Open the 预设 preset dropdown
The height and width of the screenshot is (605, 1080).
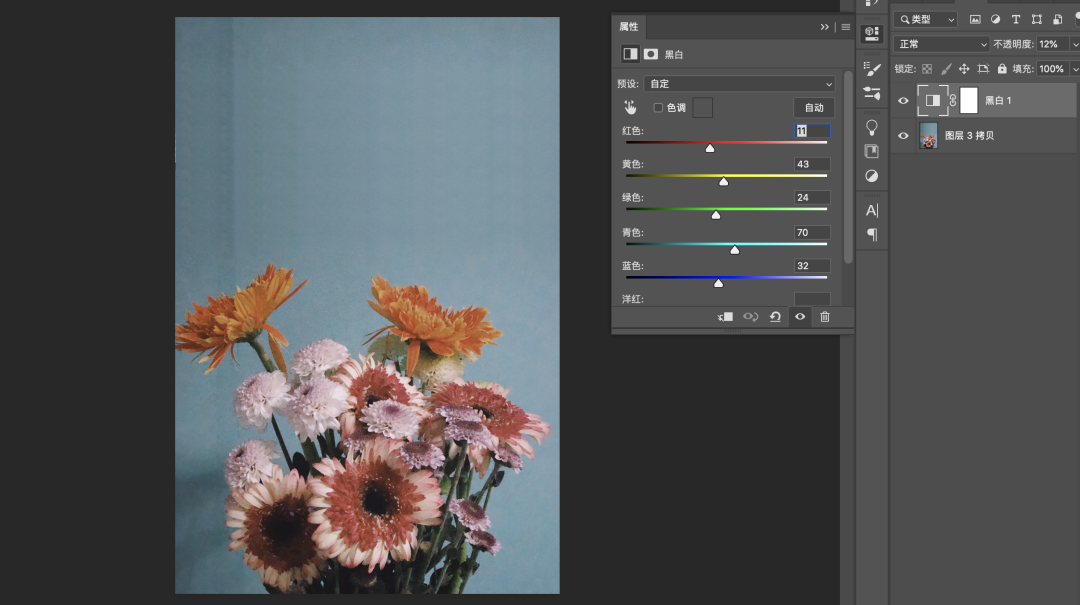pyautogui.click(x=739, y=84)
